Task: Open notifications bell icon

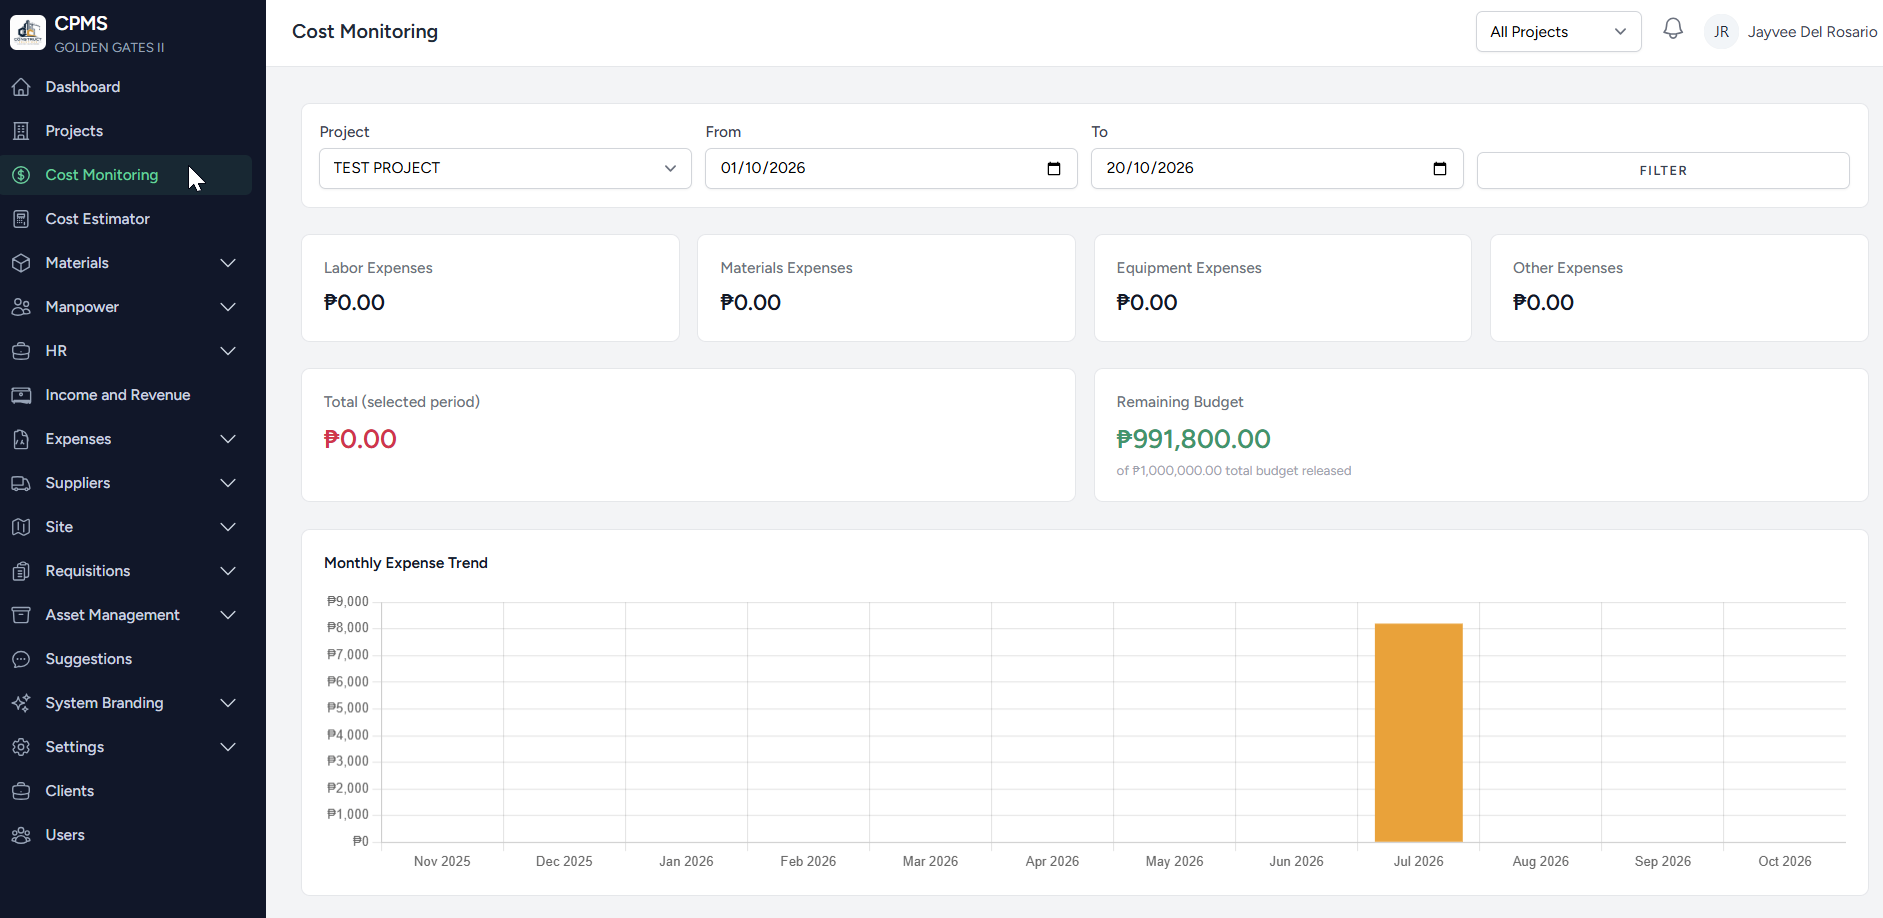Action: coord(1673,30)
